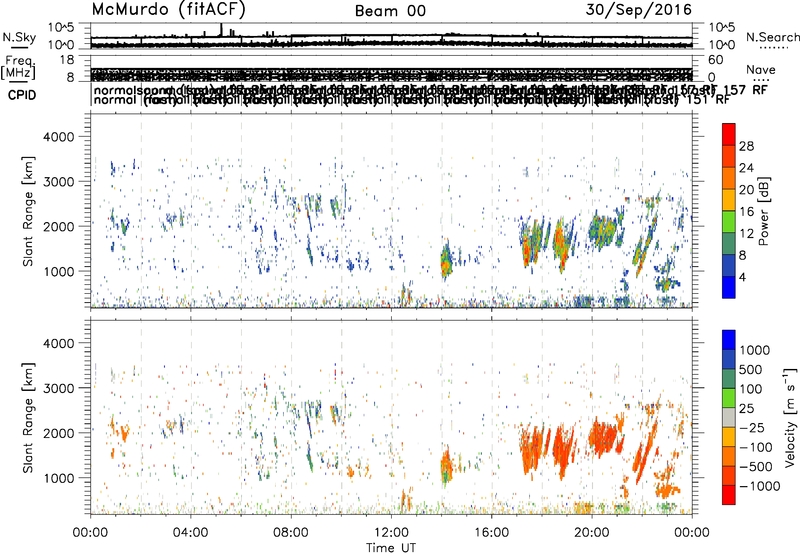Click the 14:00 UT scatter patch in the power panel
Viewport: 800px width, 554px height.
pyautogui.click(x=446, y=260)
